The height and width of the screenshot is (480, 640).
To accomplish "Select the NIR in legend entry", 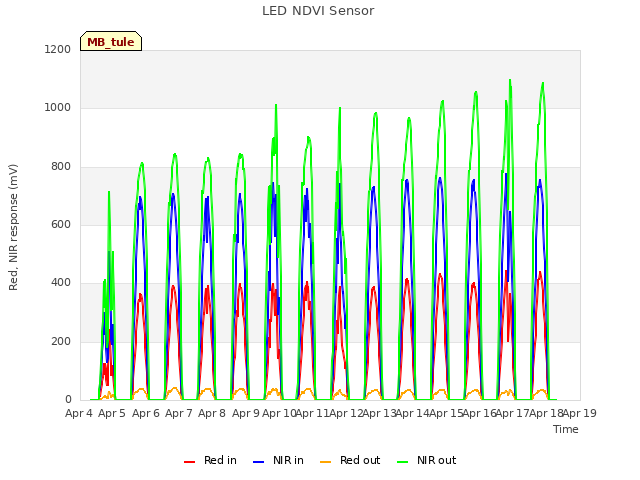I will click(278, 460).
